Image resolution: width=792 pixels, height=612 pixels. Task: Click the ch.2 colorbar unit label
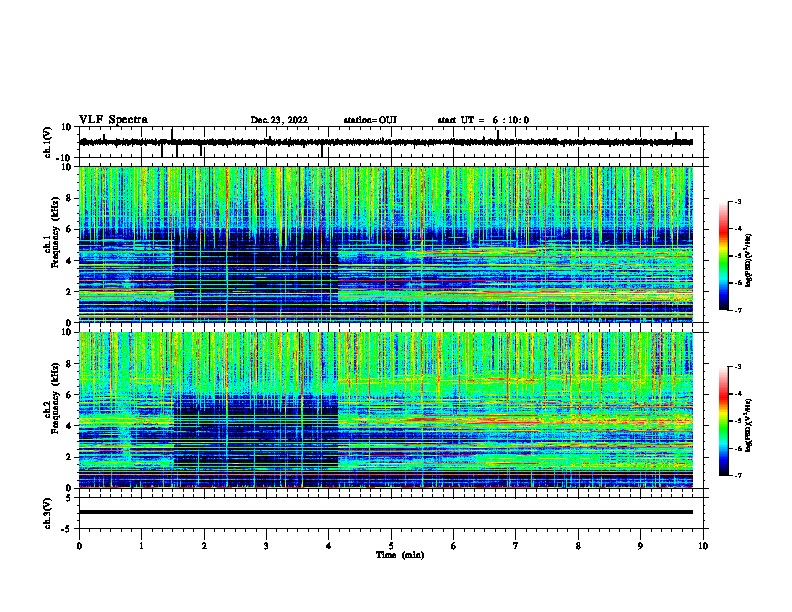pos(749,425)
